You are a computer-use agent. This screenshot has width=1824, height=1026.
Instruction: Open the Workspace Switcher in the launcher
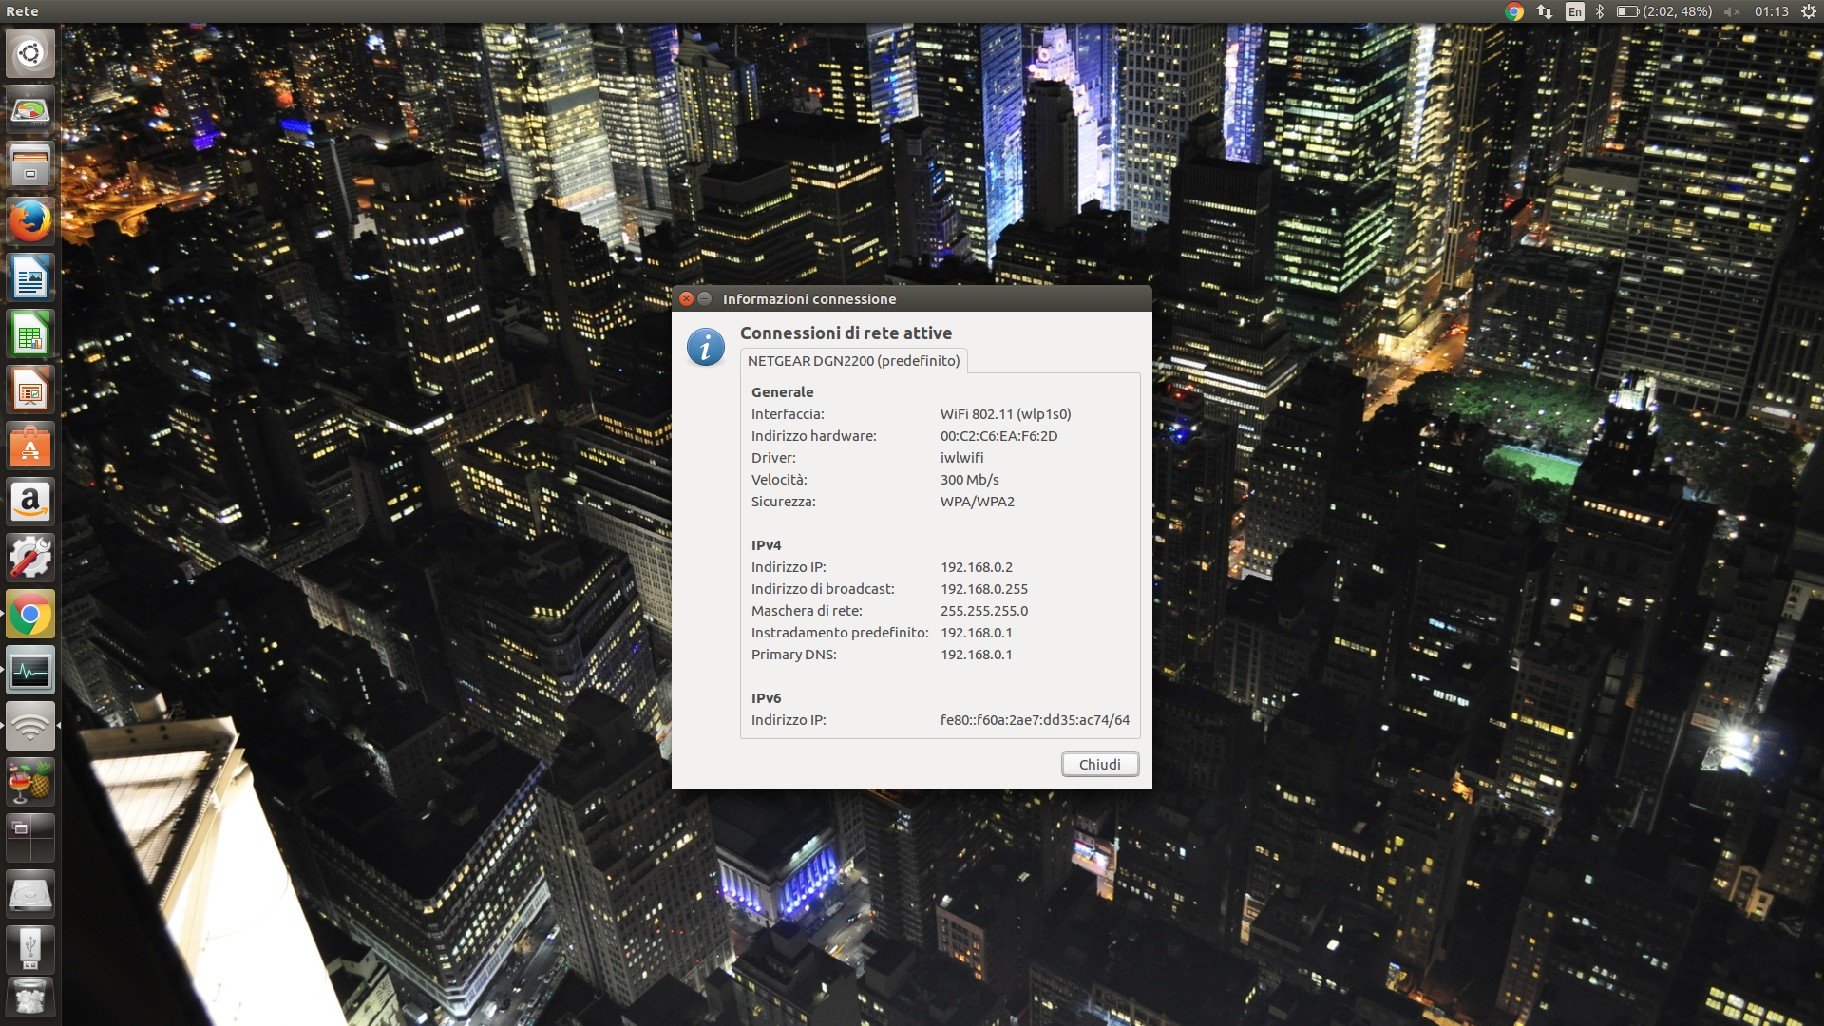30,838
